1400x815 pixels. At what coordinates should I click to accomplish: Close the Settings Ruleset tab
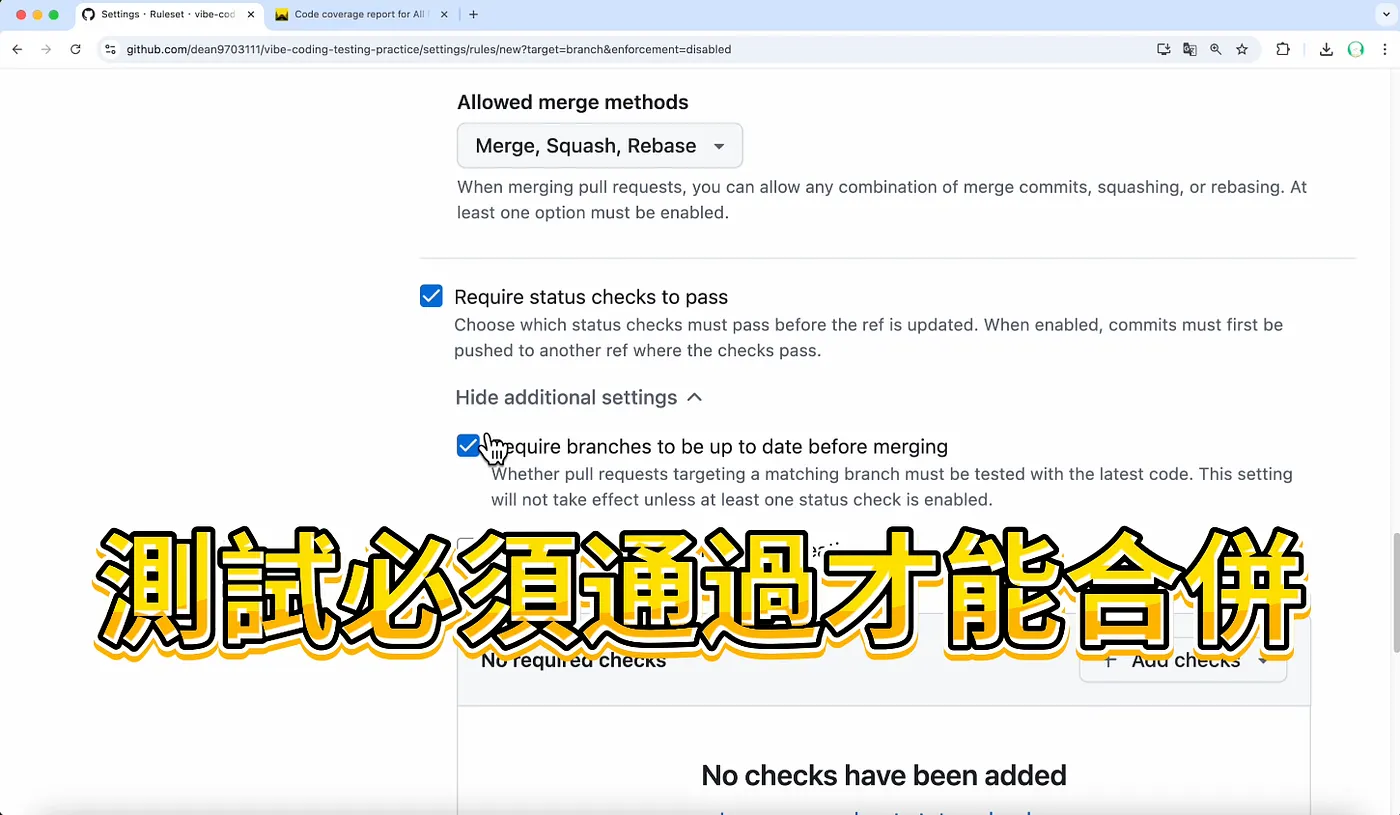click(x=251, y=15)
